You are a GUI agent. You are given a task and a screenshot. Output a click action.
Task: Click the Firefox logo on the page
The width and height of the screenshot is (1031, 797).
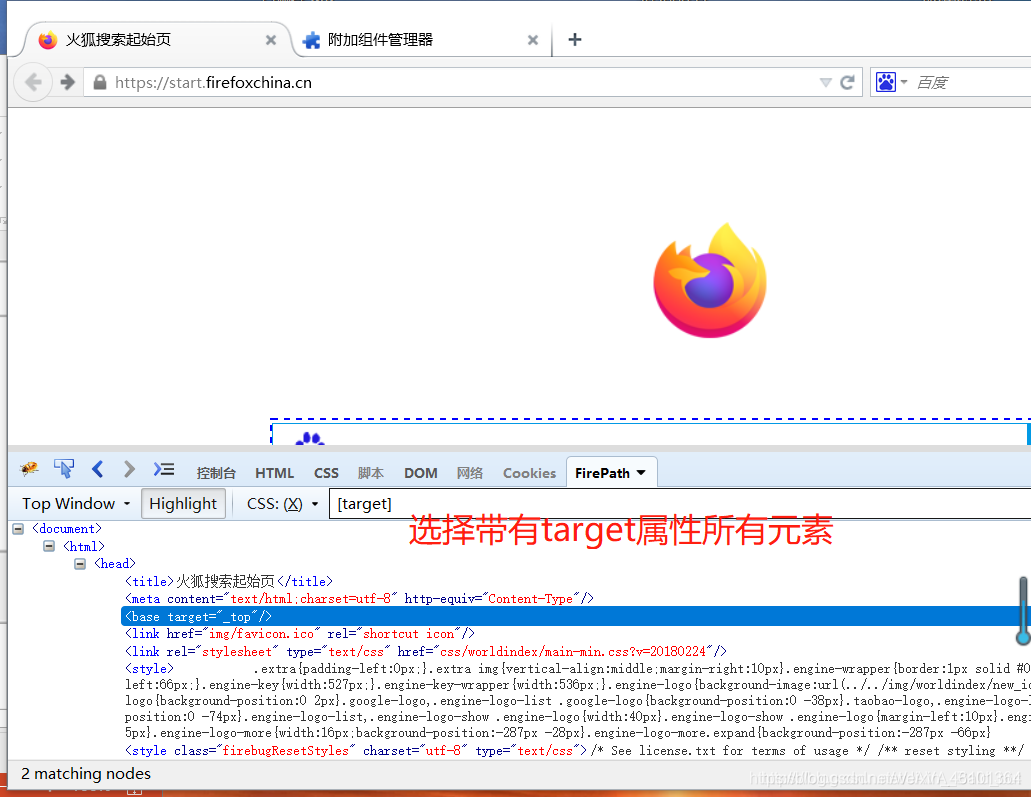(x=710, y=281)
